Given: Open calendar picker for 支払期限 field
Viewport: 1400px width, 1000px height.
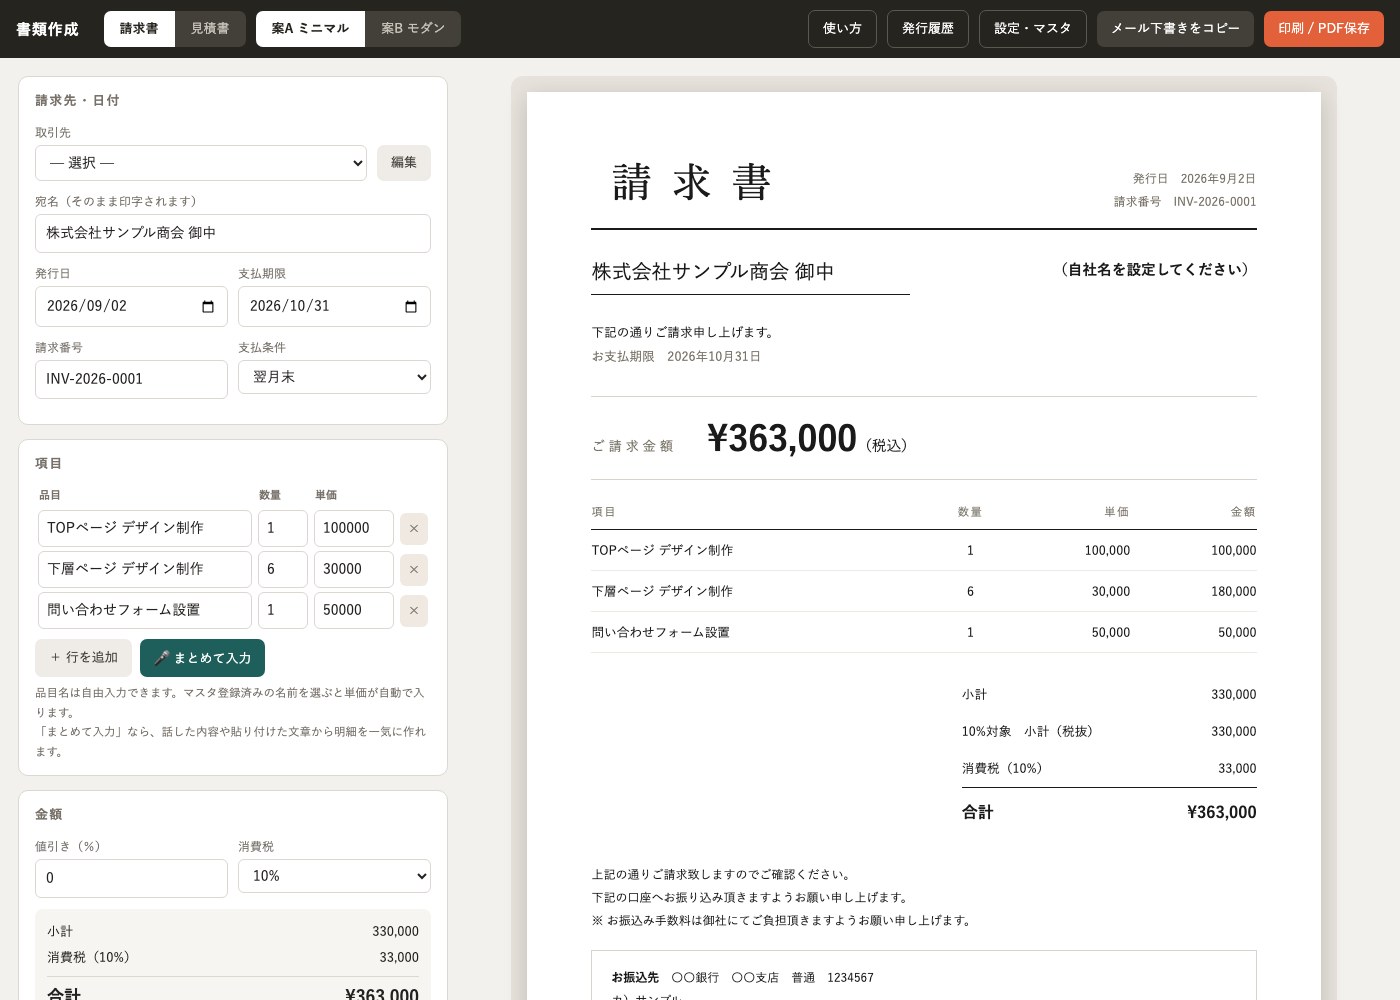Looking at the screenshot, I should (411, 307).
